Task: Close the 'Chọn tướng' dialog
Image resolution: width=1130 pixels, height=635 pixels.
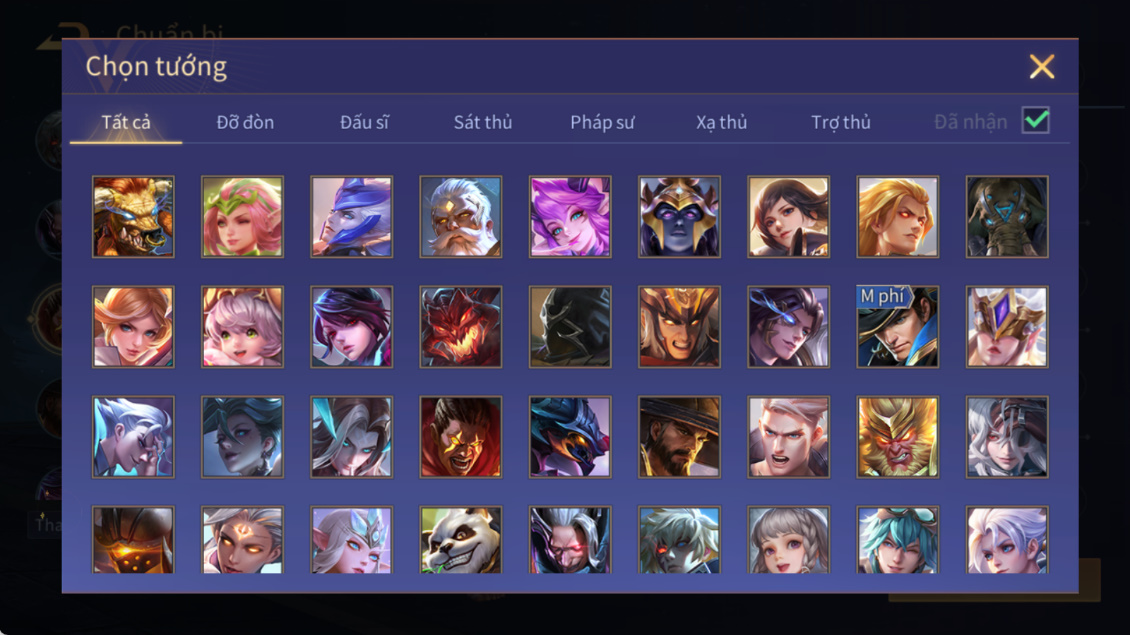Action: point(1042,66)
